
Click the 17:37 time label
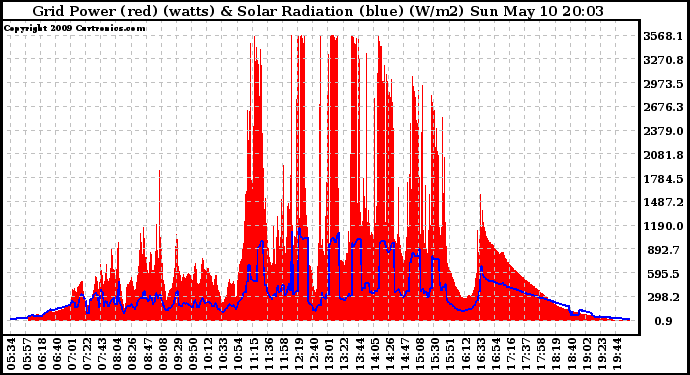tap(524, 353)
